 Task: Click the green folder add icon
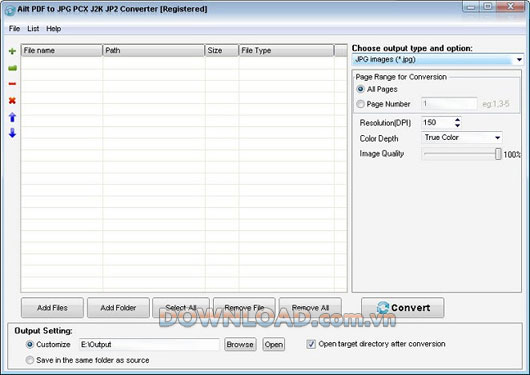(12, 68)
